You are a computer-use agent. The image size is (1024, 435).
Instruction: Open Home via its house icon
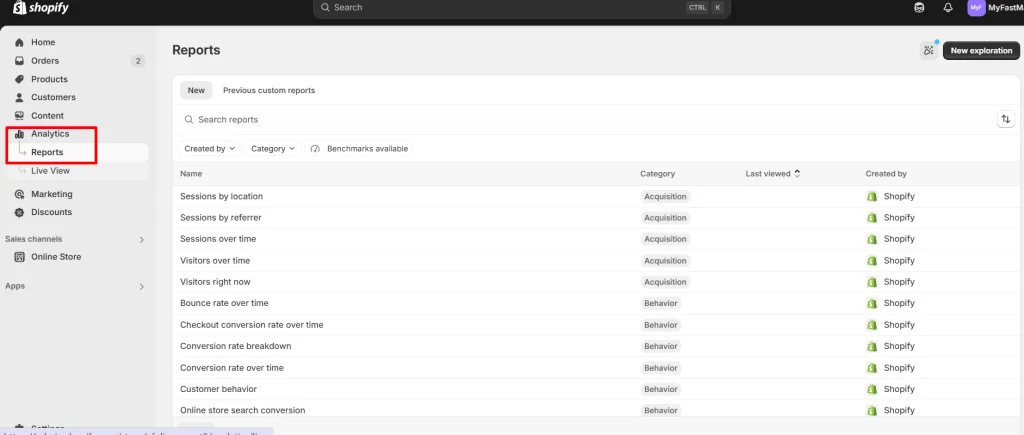[x=20, y=42]
